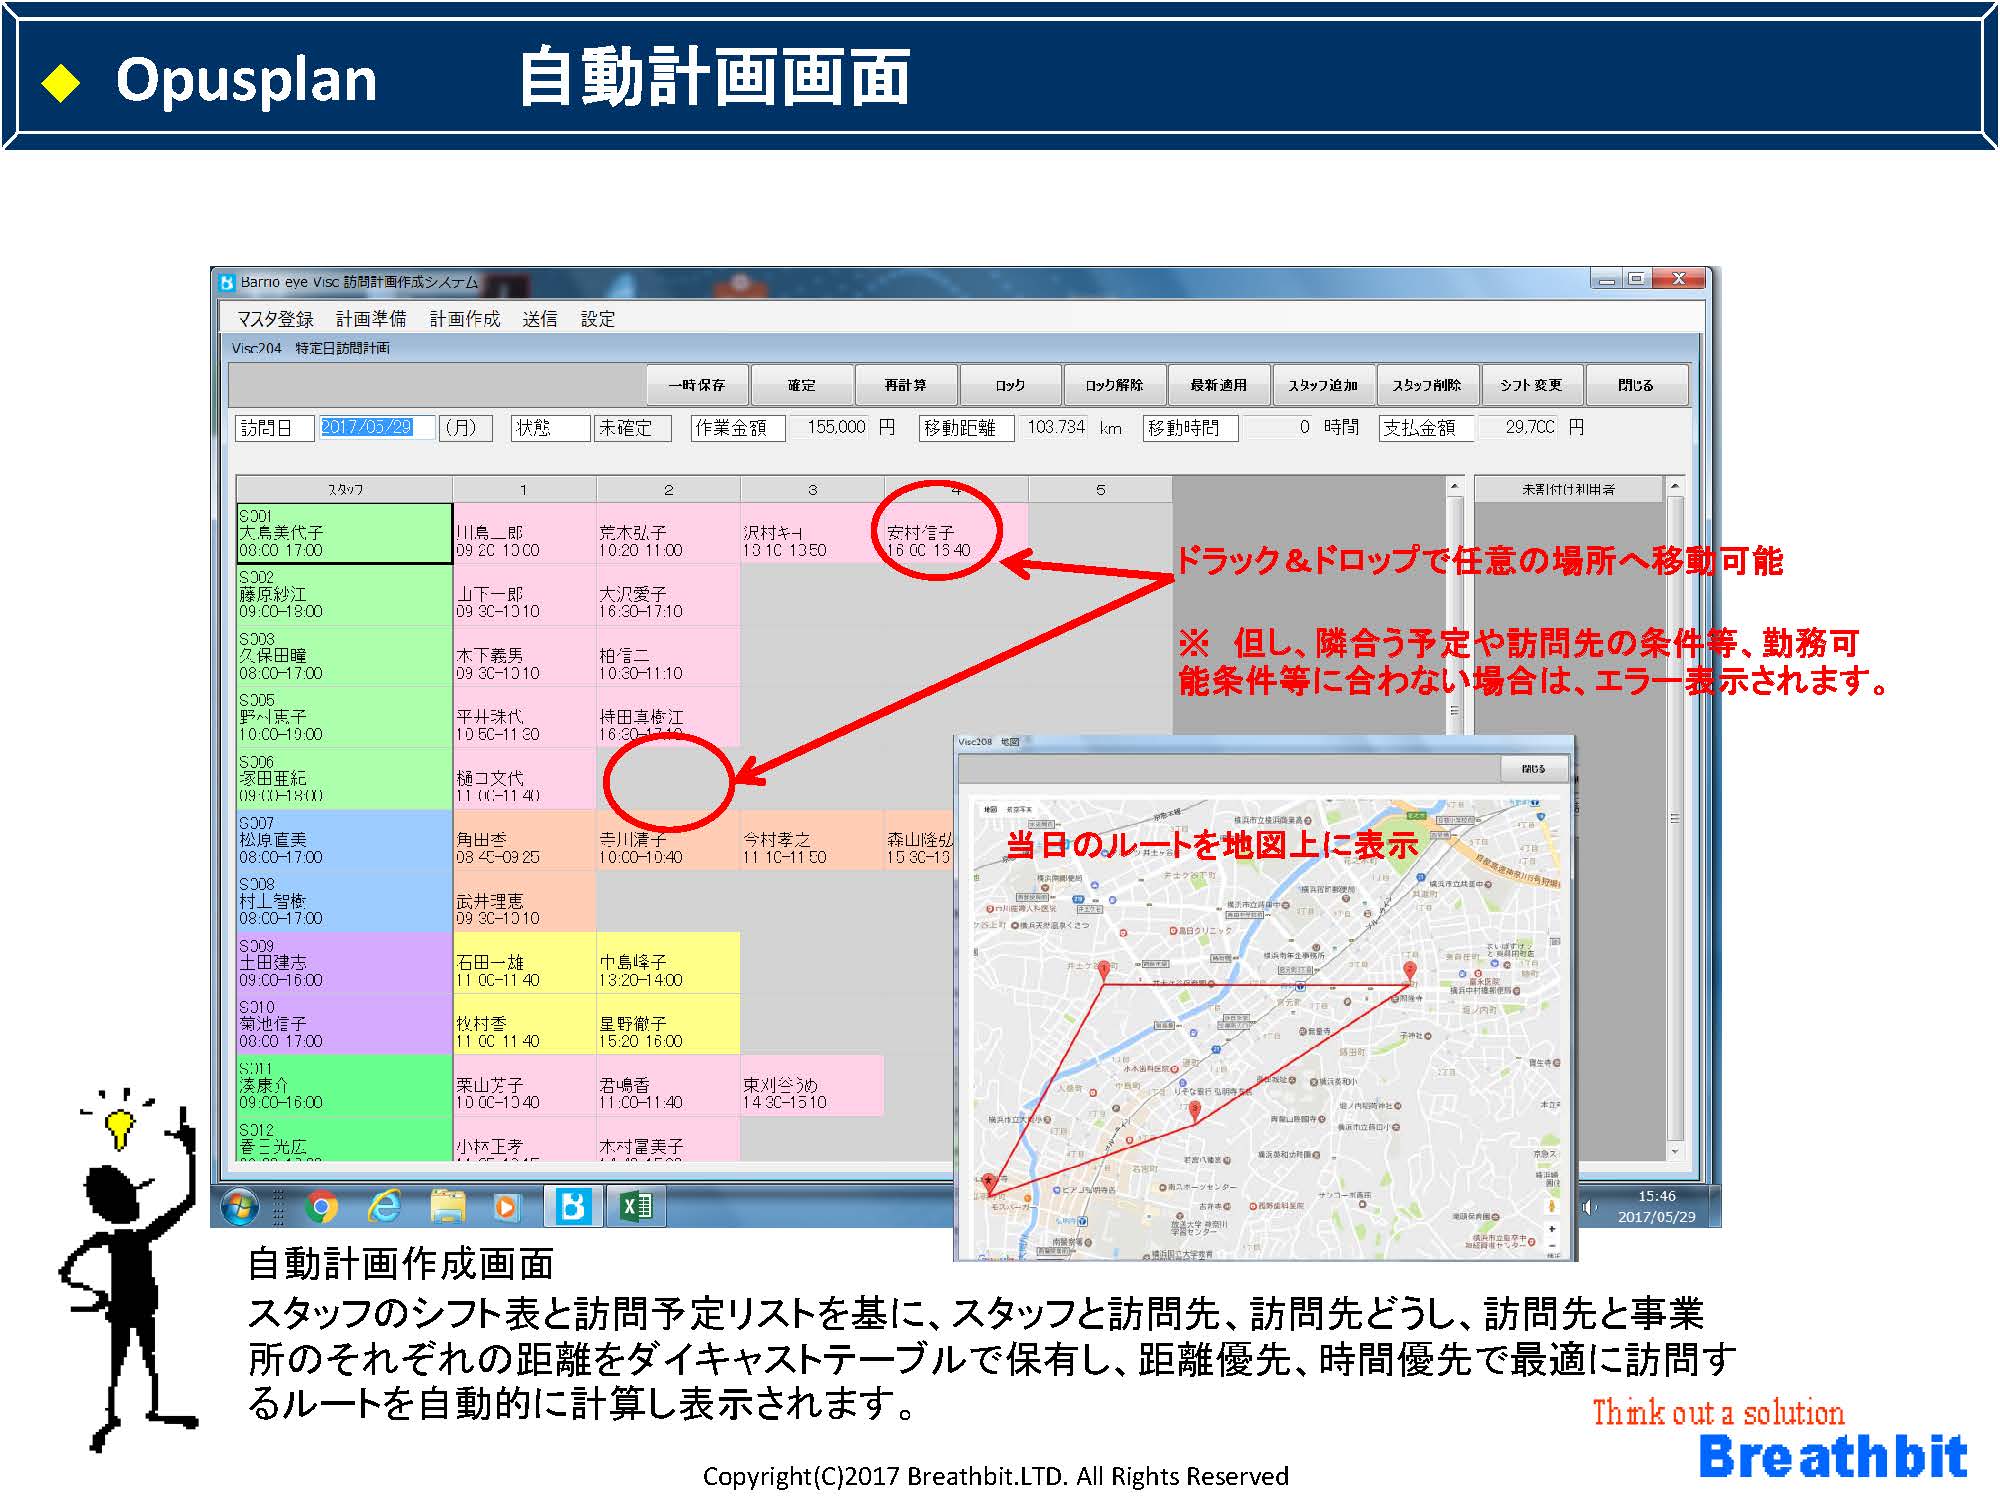Click column header 5 in the schedule grid

point(1100,489)
